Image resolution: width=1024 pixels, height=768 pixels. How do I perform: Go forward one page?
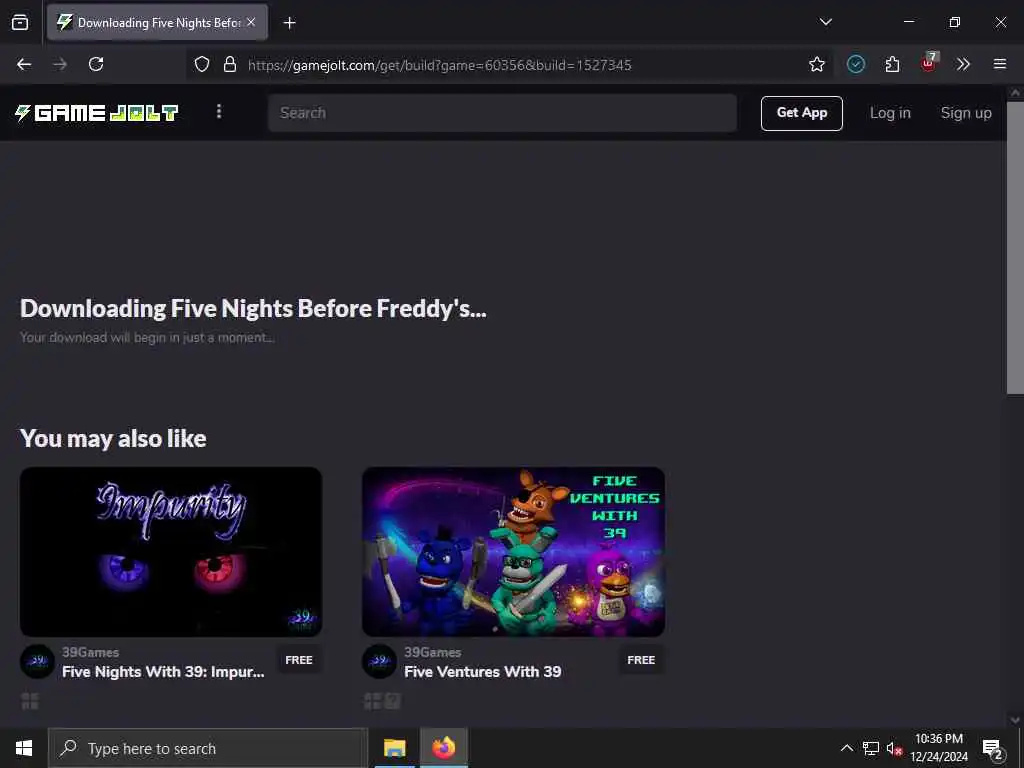[x=60, y=64]
